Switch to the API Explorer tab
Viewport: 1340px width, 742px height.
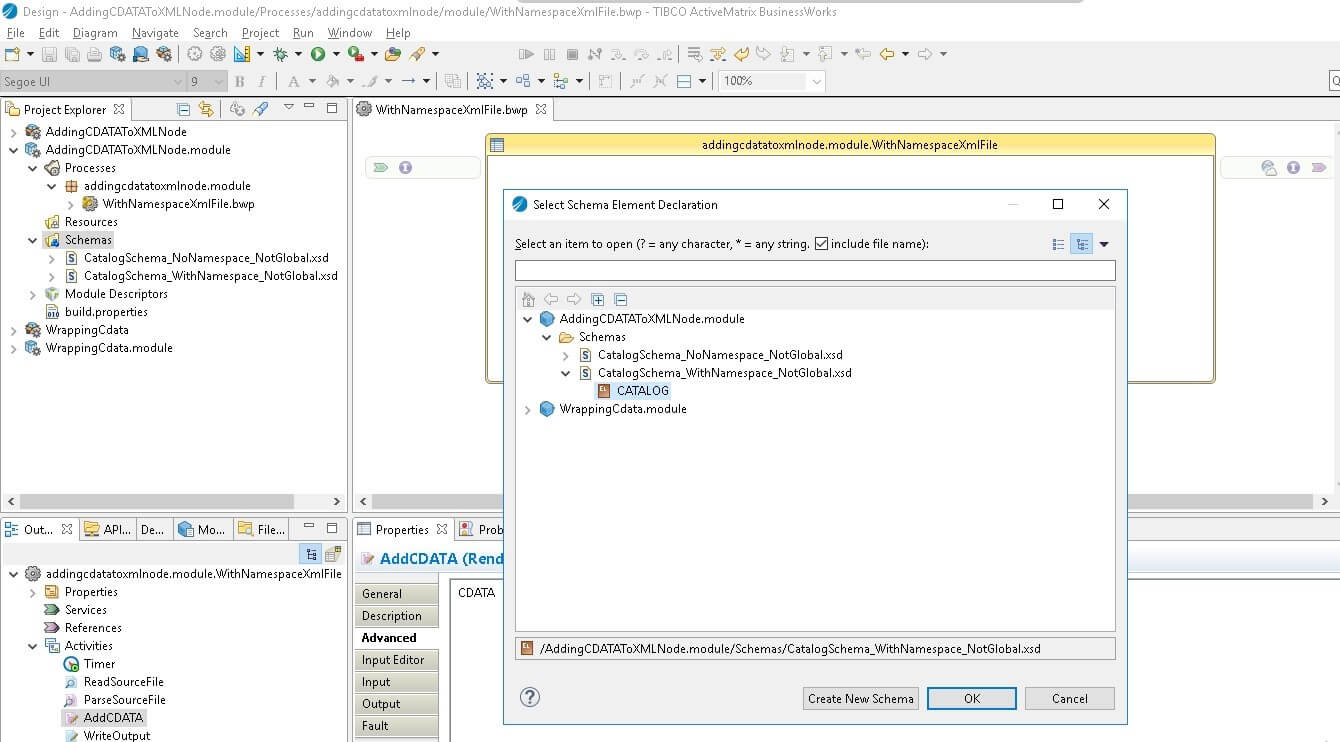pyautogui.click(x=108, y=529)
